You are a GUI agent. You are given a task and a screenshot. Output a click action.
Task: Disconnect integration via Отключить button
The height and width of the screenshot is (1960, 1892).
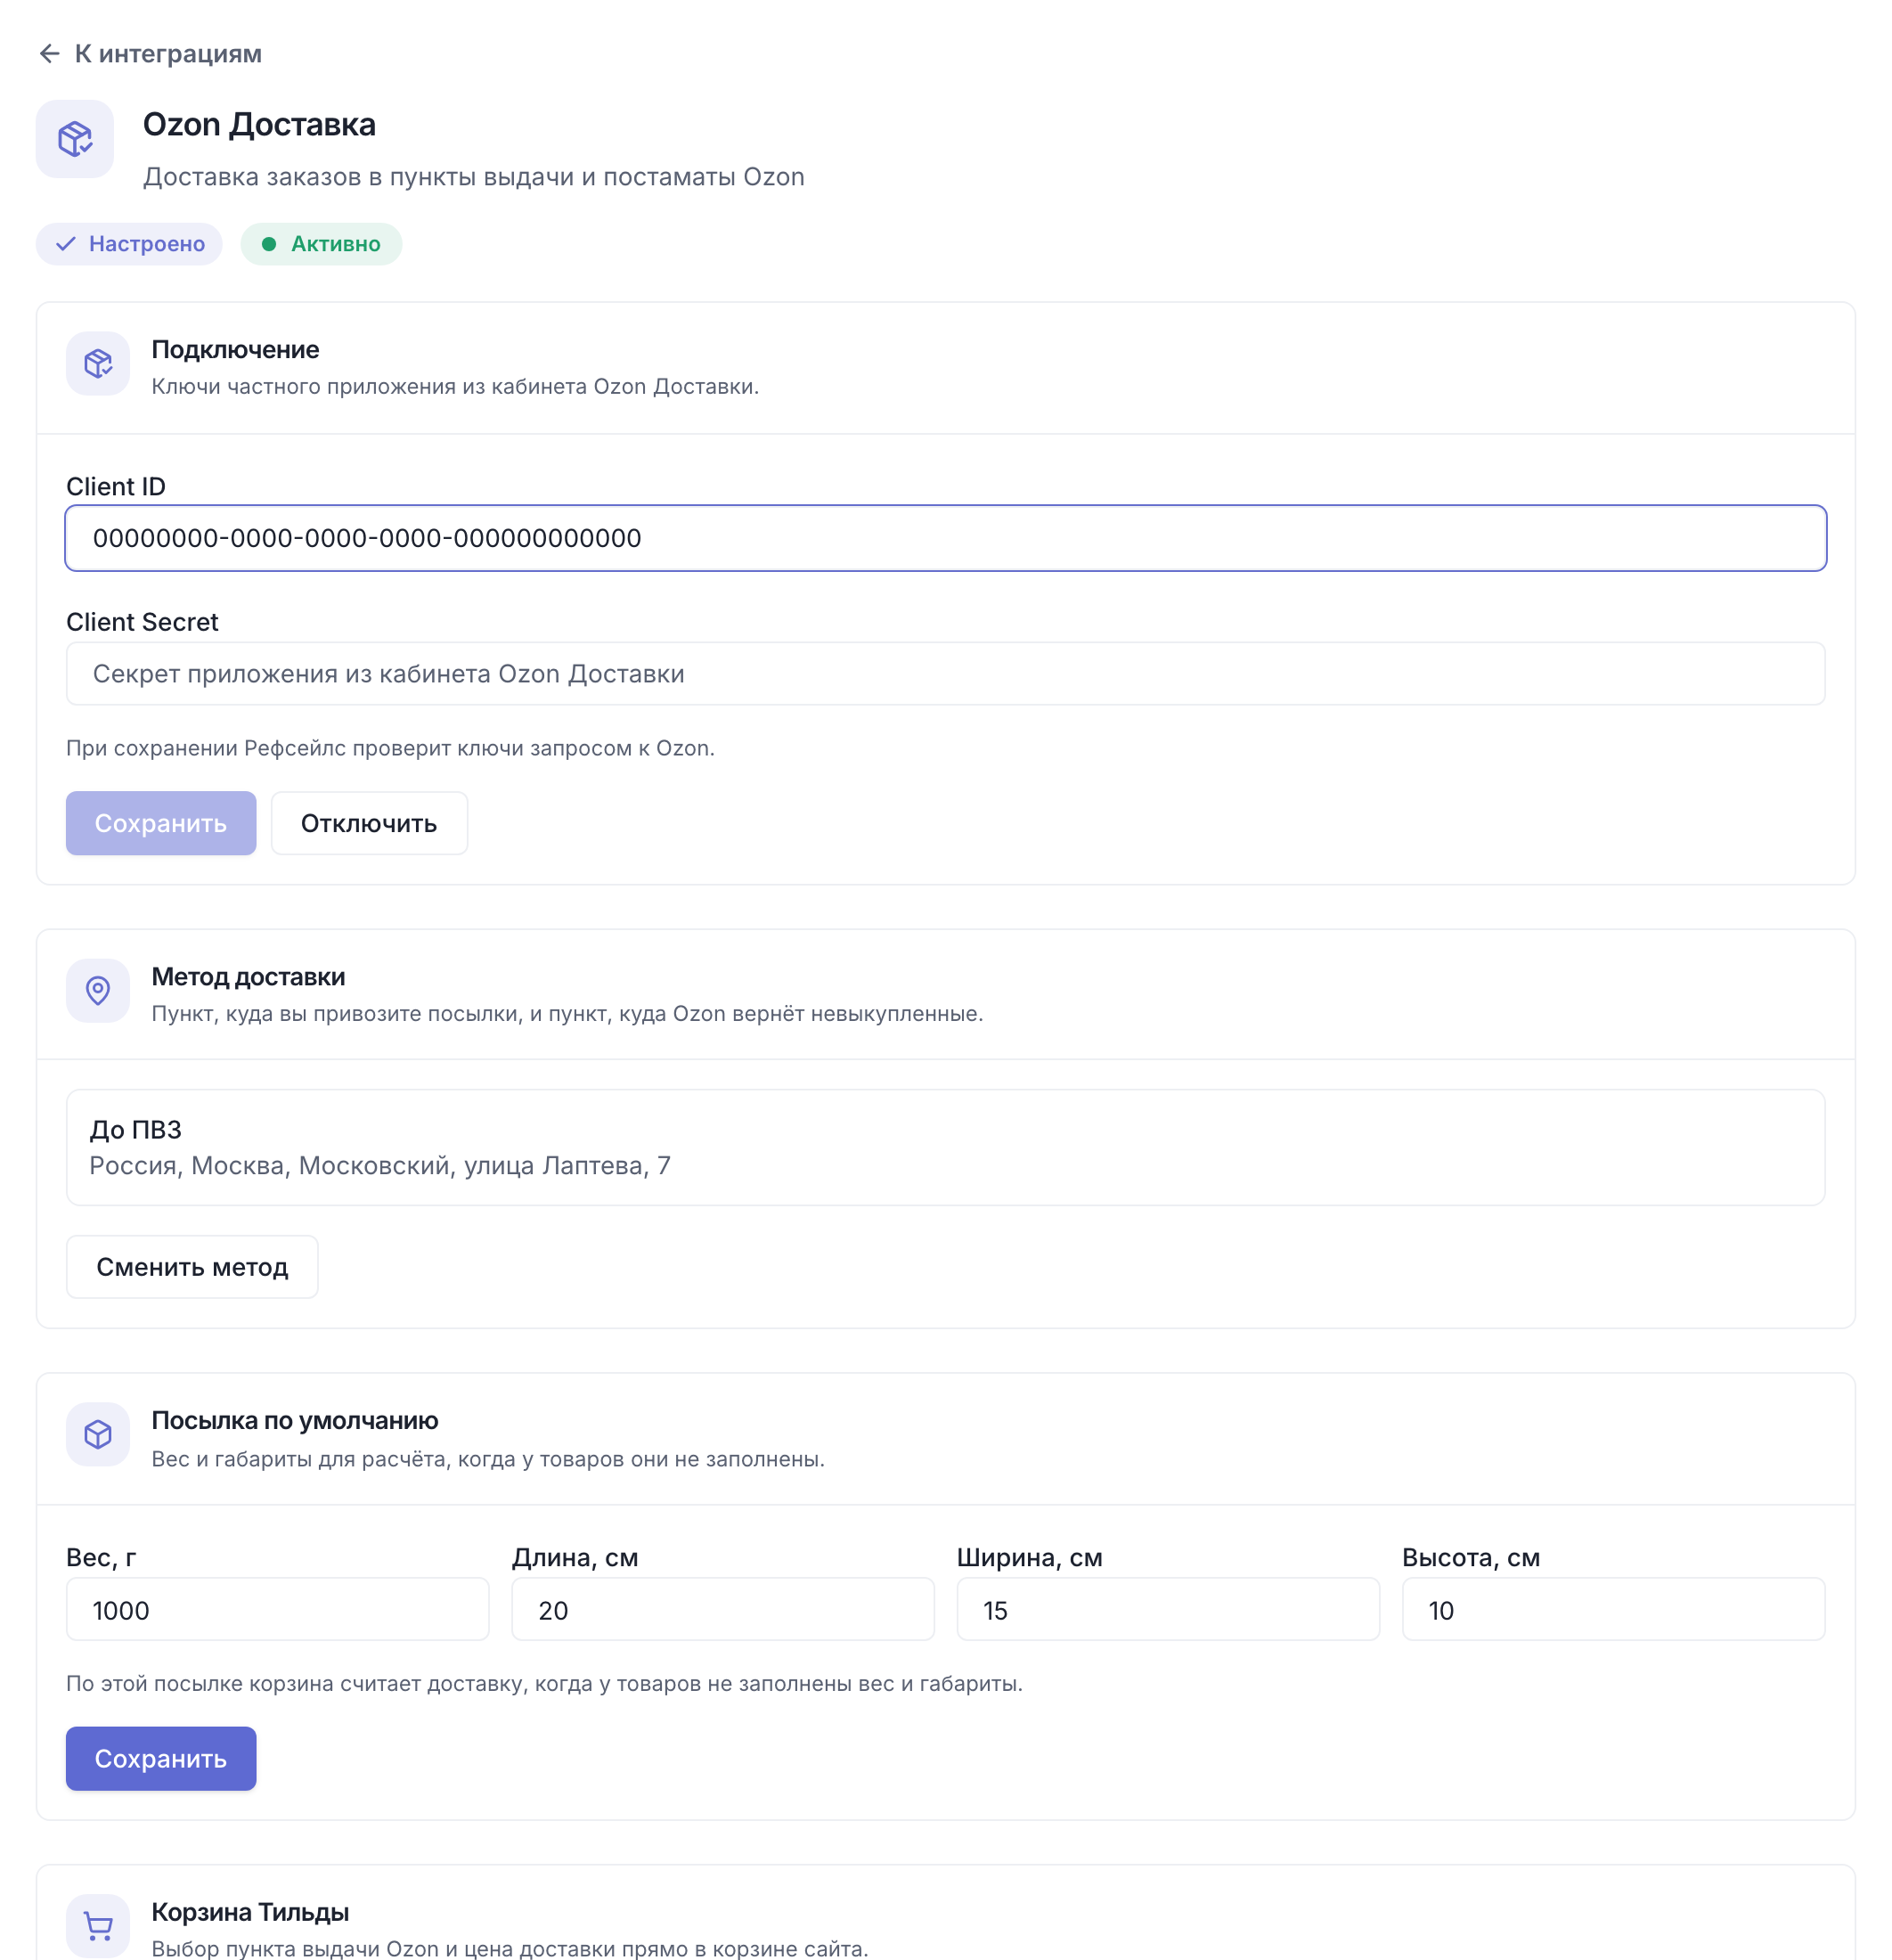369,823
